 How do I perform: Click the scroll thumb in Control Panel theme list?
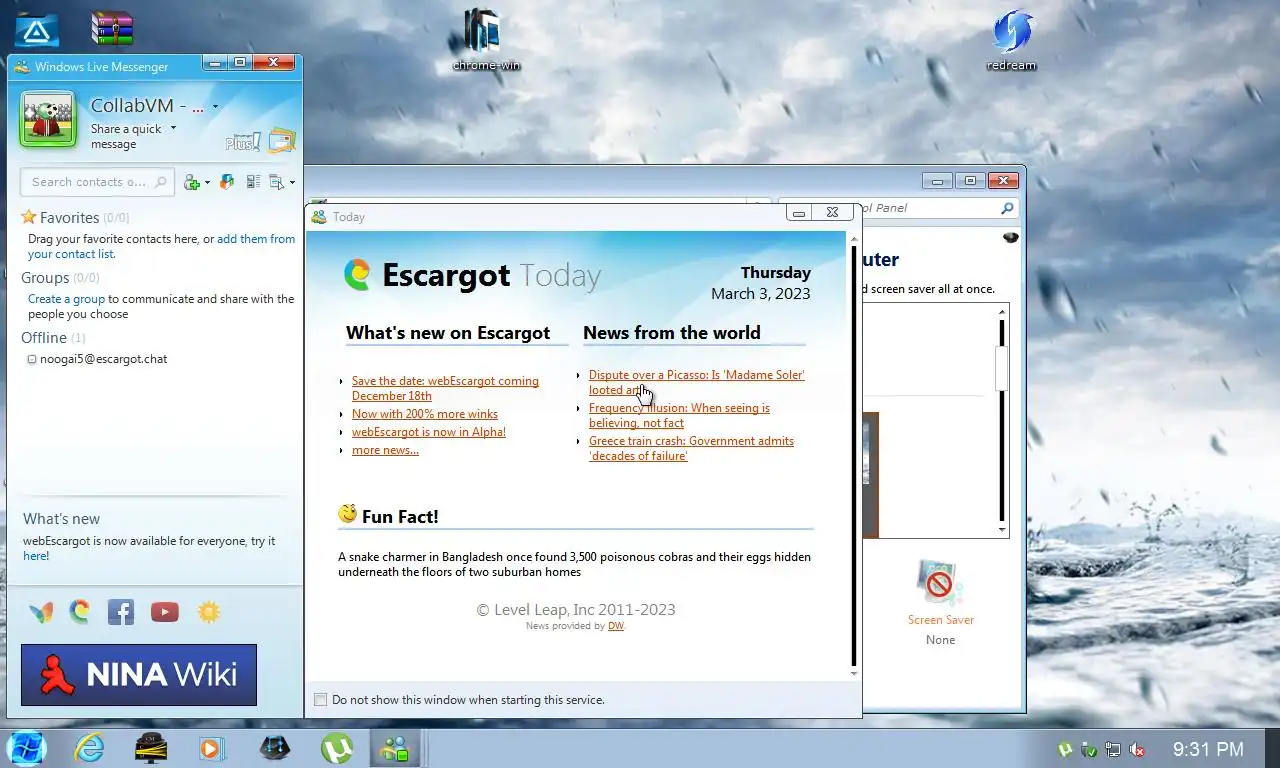tap(1002, 368)
